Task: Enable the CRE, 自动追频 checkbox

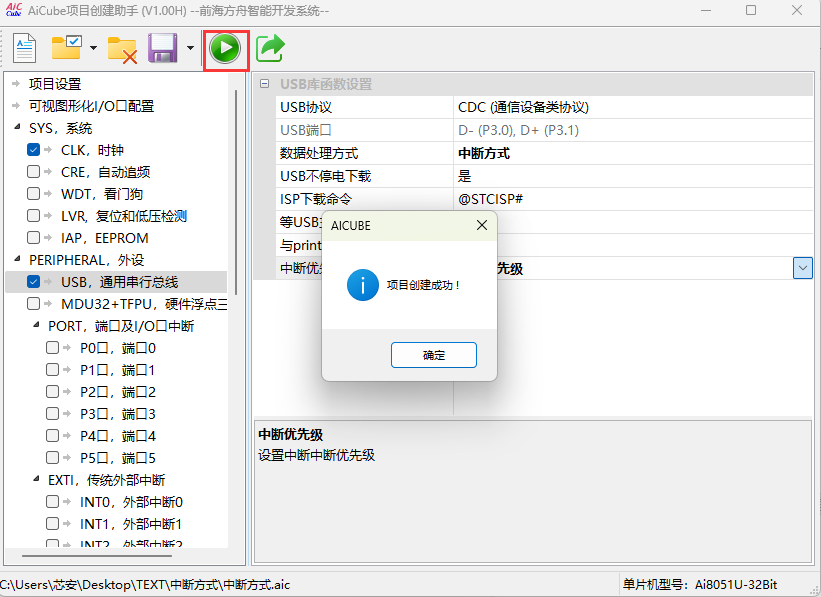Action: pos(34,172)
